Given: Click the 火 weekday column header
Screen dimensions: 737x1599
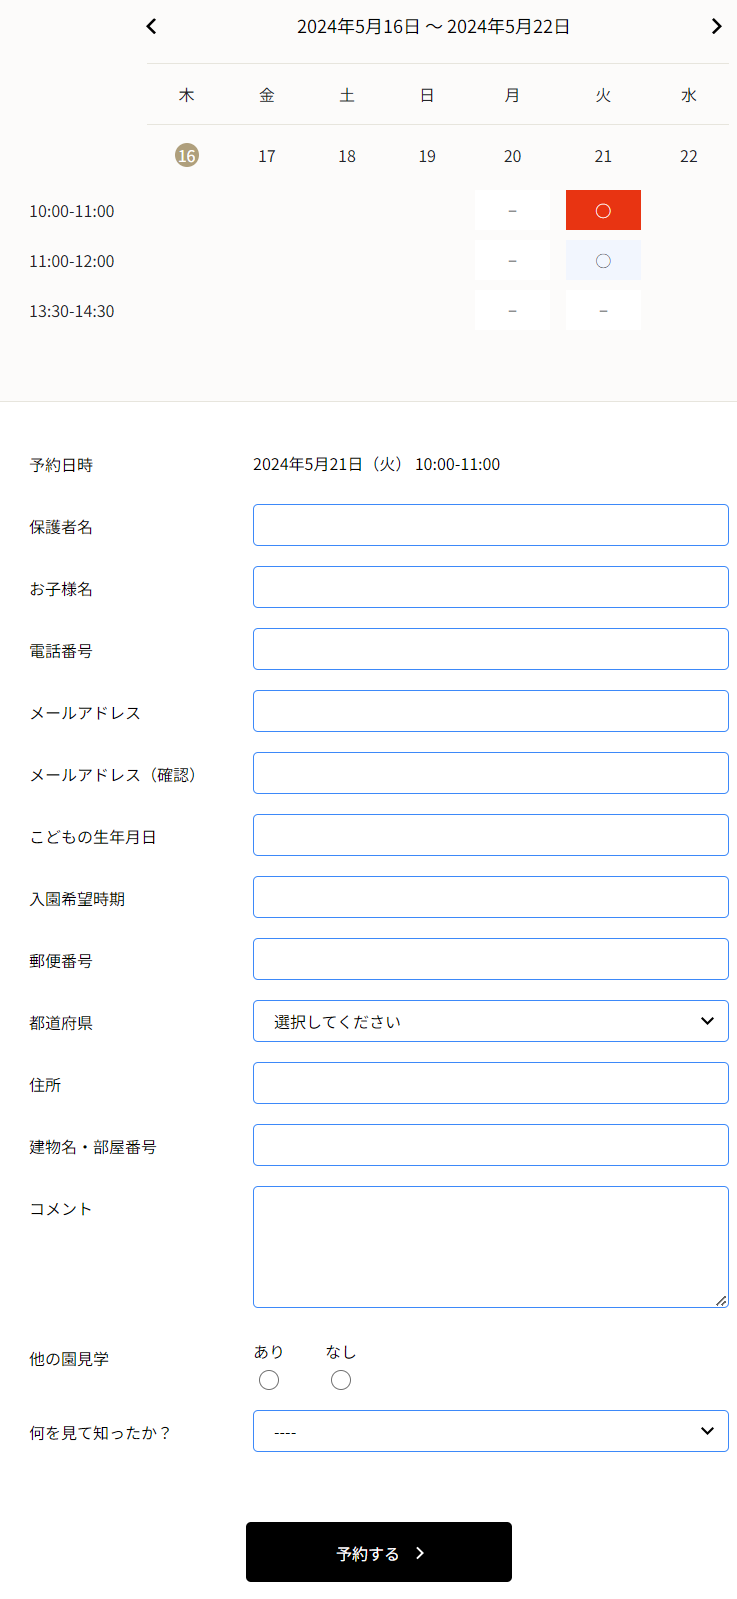Looking at the screenshot, I should [603, 95].
